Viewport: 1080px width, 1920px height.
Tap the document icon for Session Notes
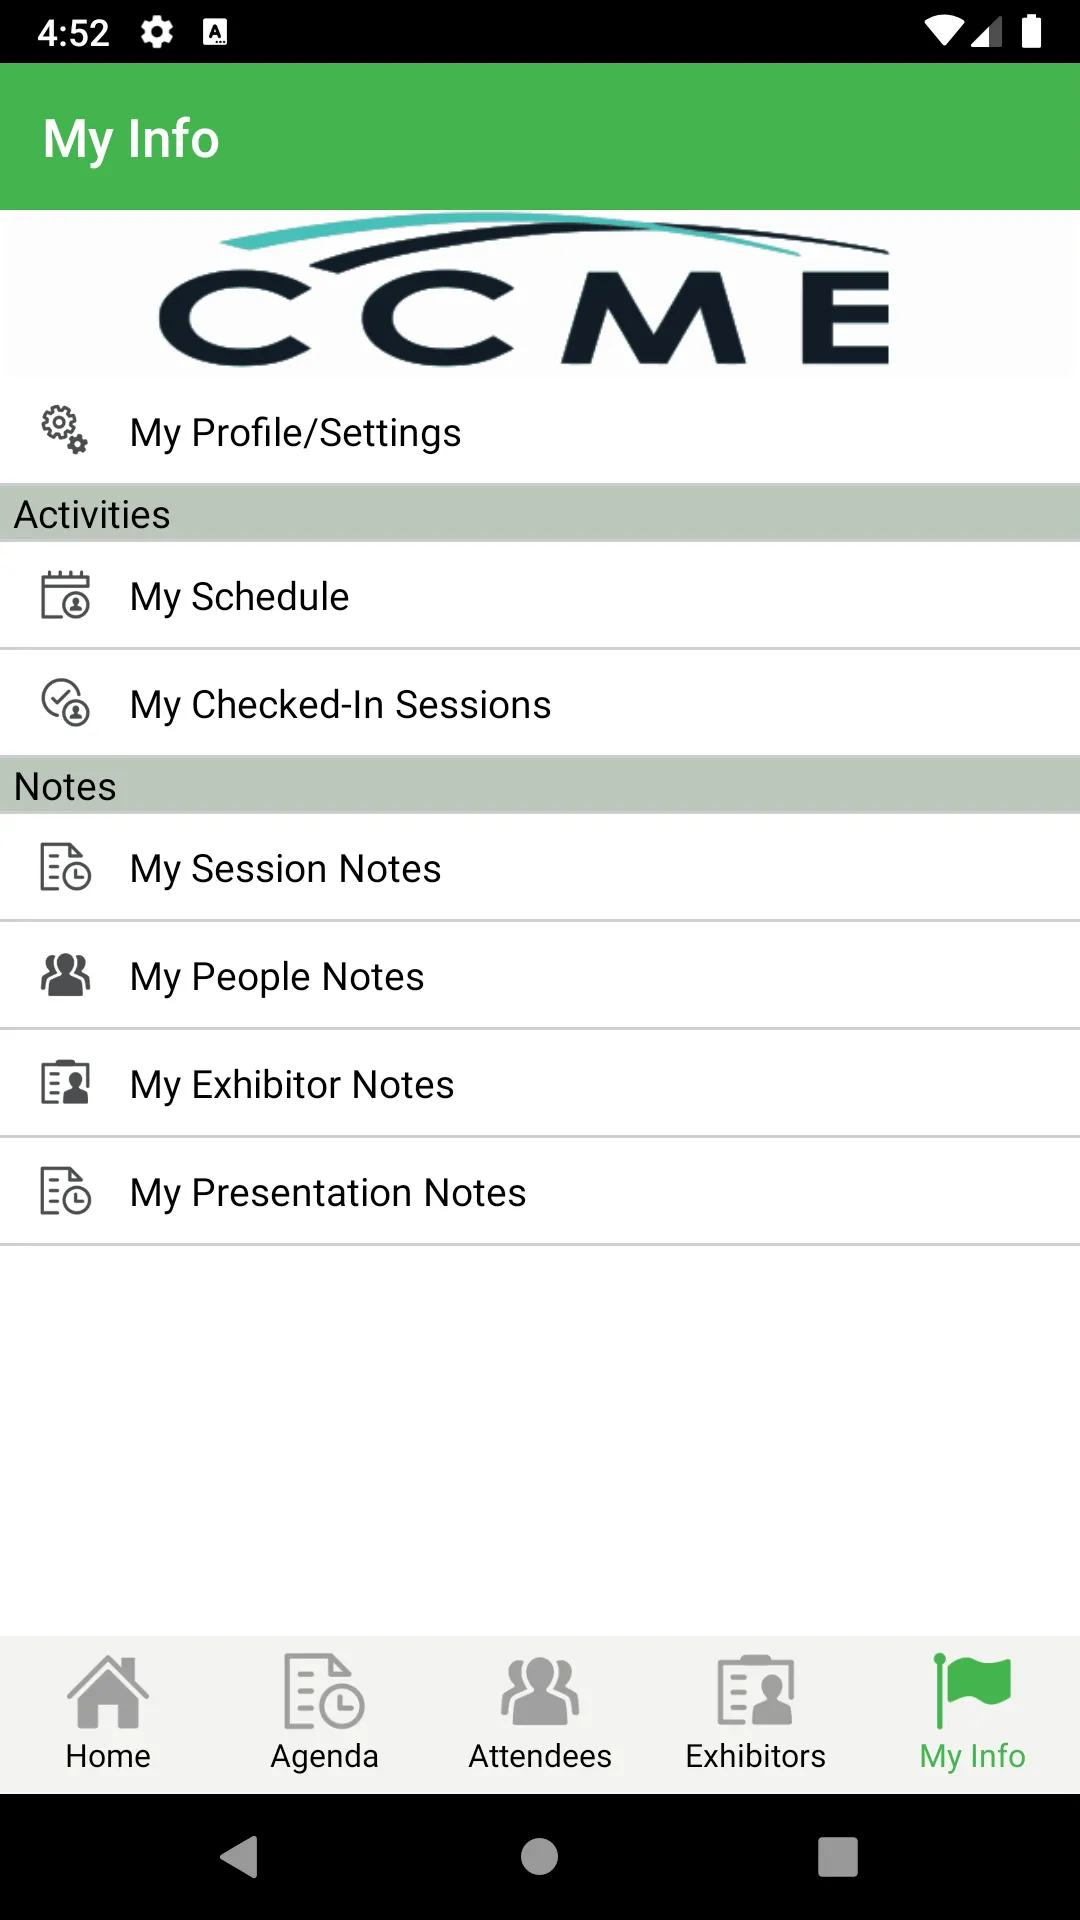[x=65, y=867]
